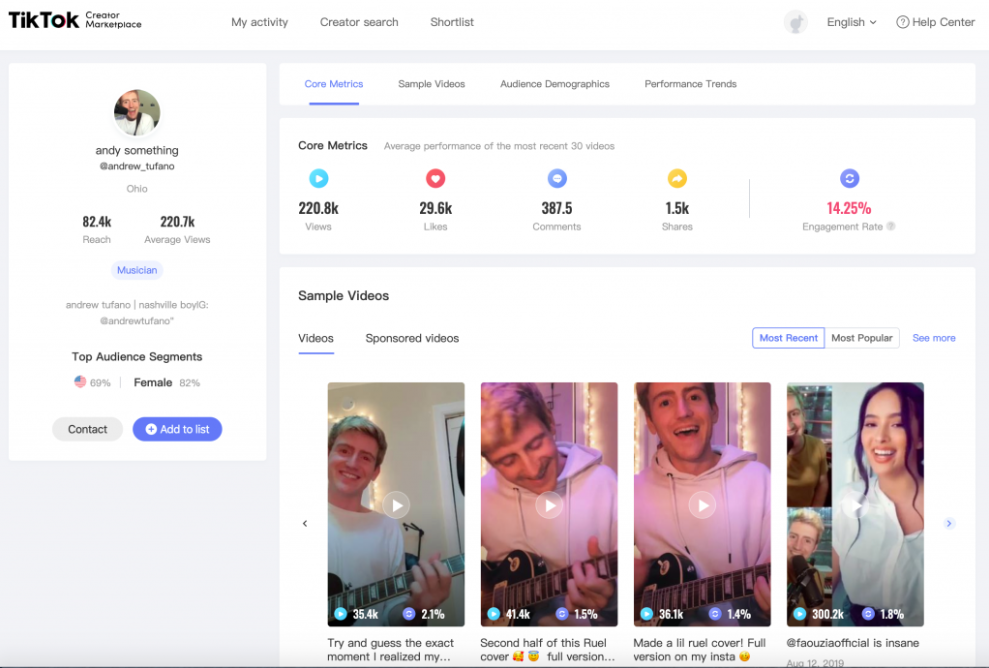
Task: Click the '@faouziaofficial is insane' caption
Action: (x=853, y=643)
